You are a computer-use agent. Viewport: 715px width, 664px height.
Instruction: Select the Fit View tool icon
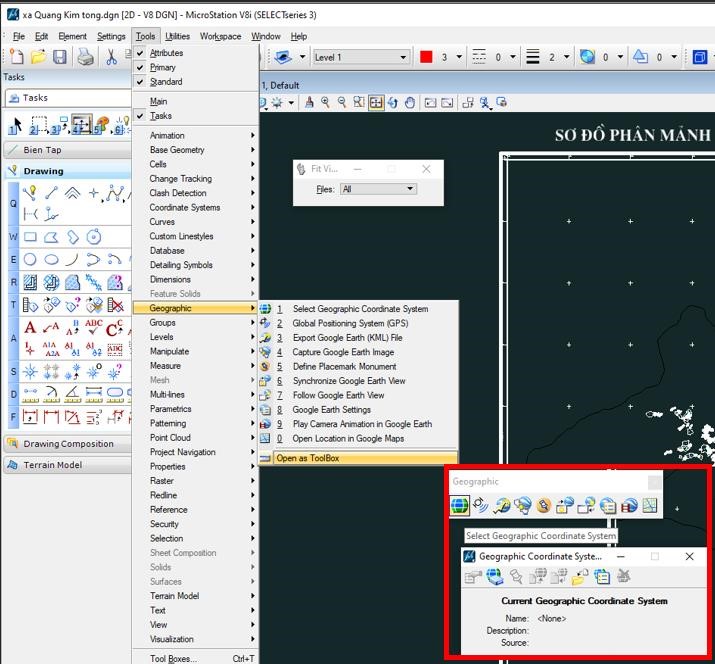(376, 103)
